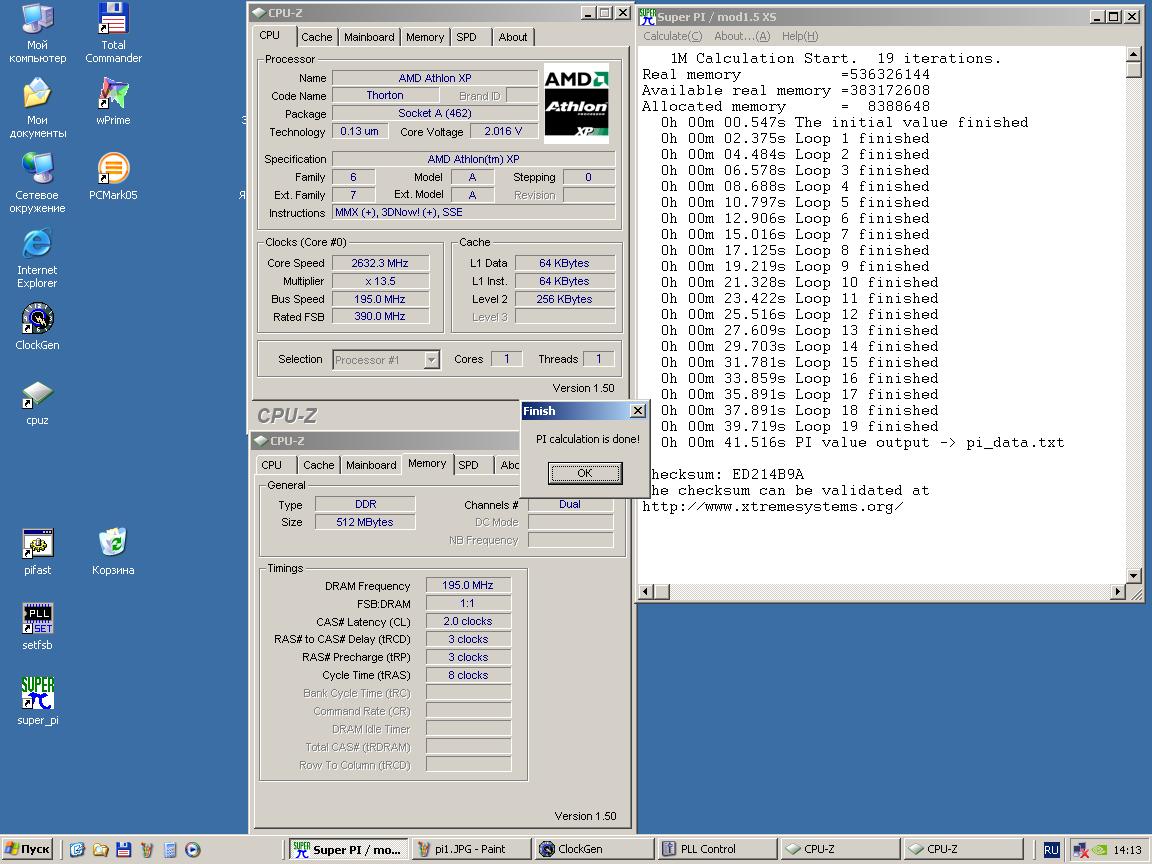The height and width of the screenshot is (864, 1152).
Task: Click Super PI vertical scrollbar down arrow
Action: coord(1134,576)
